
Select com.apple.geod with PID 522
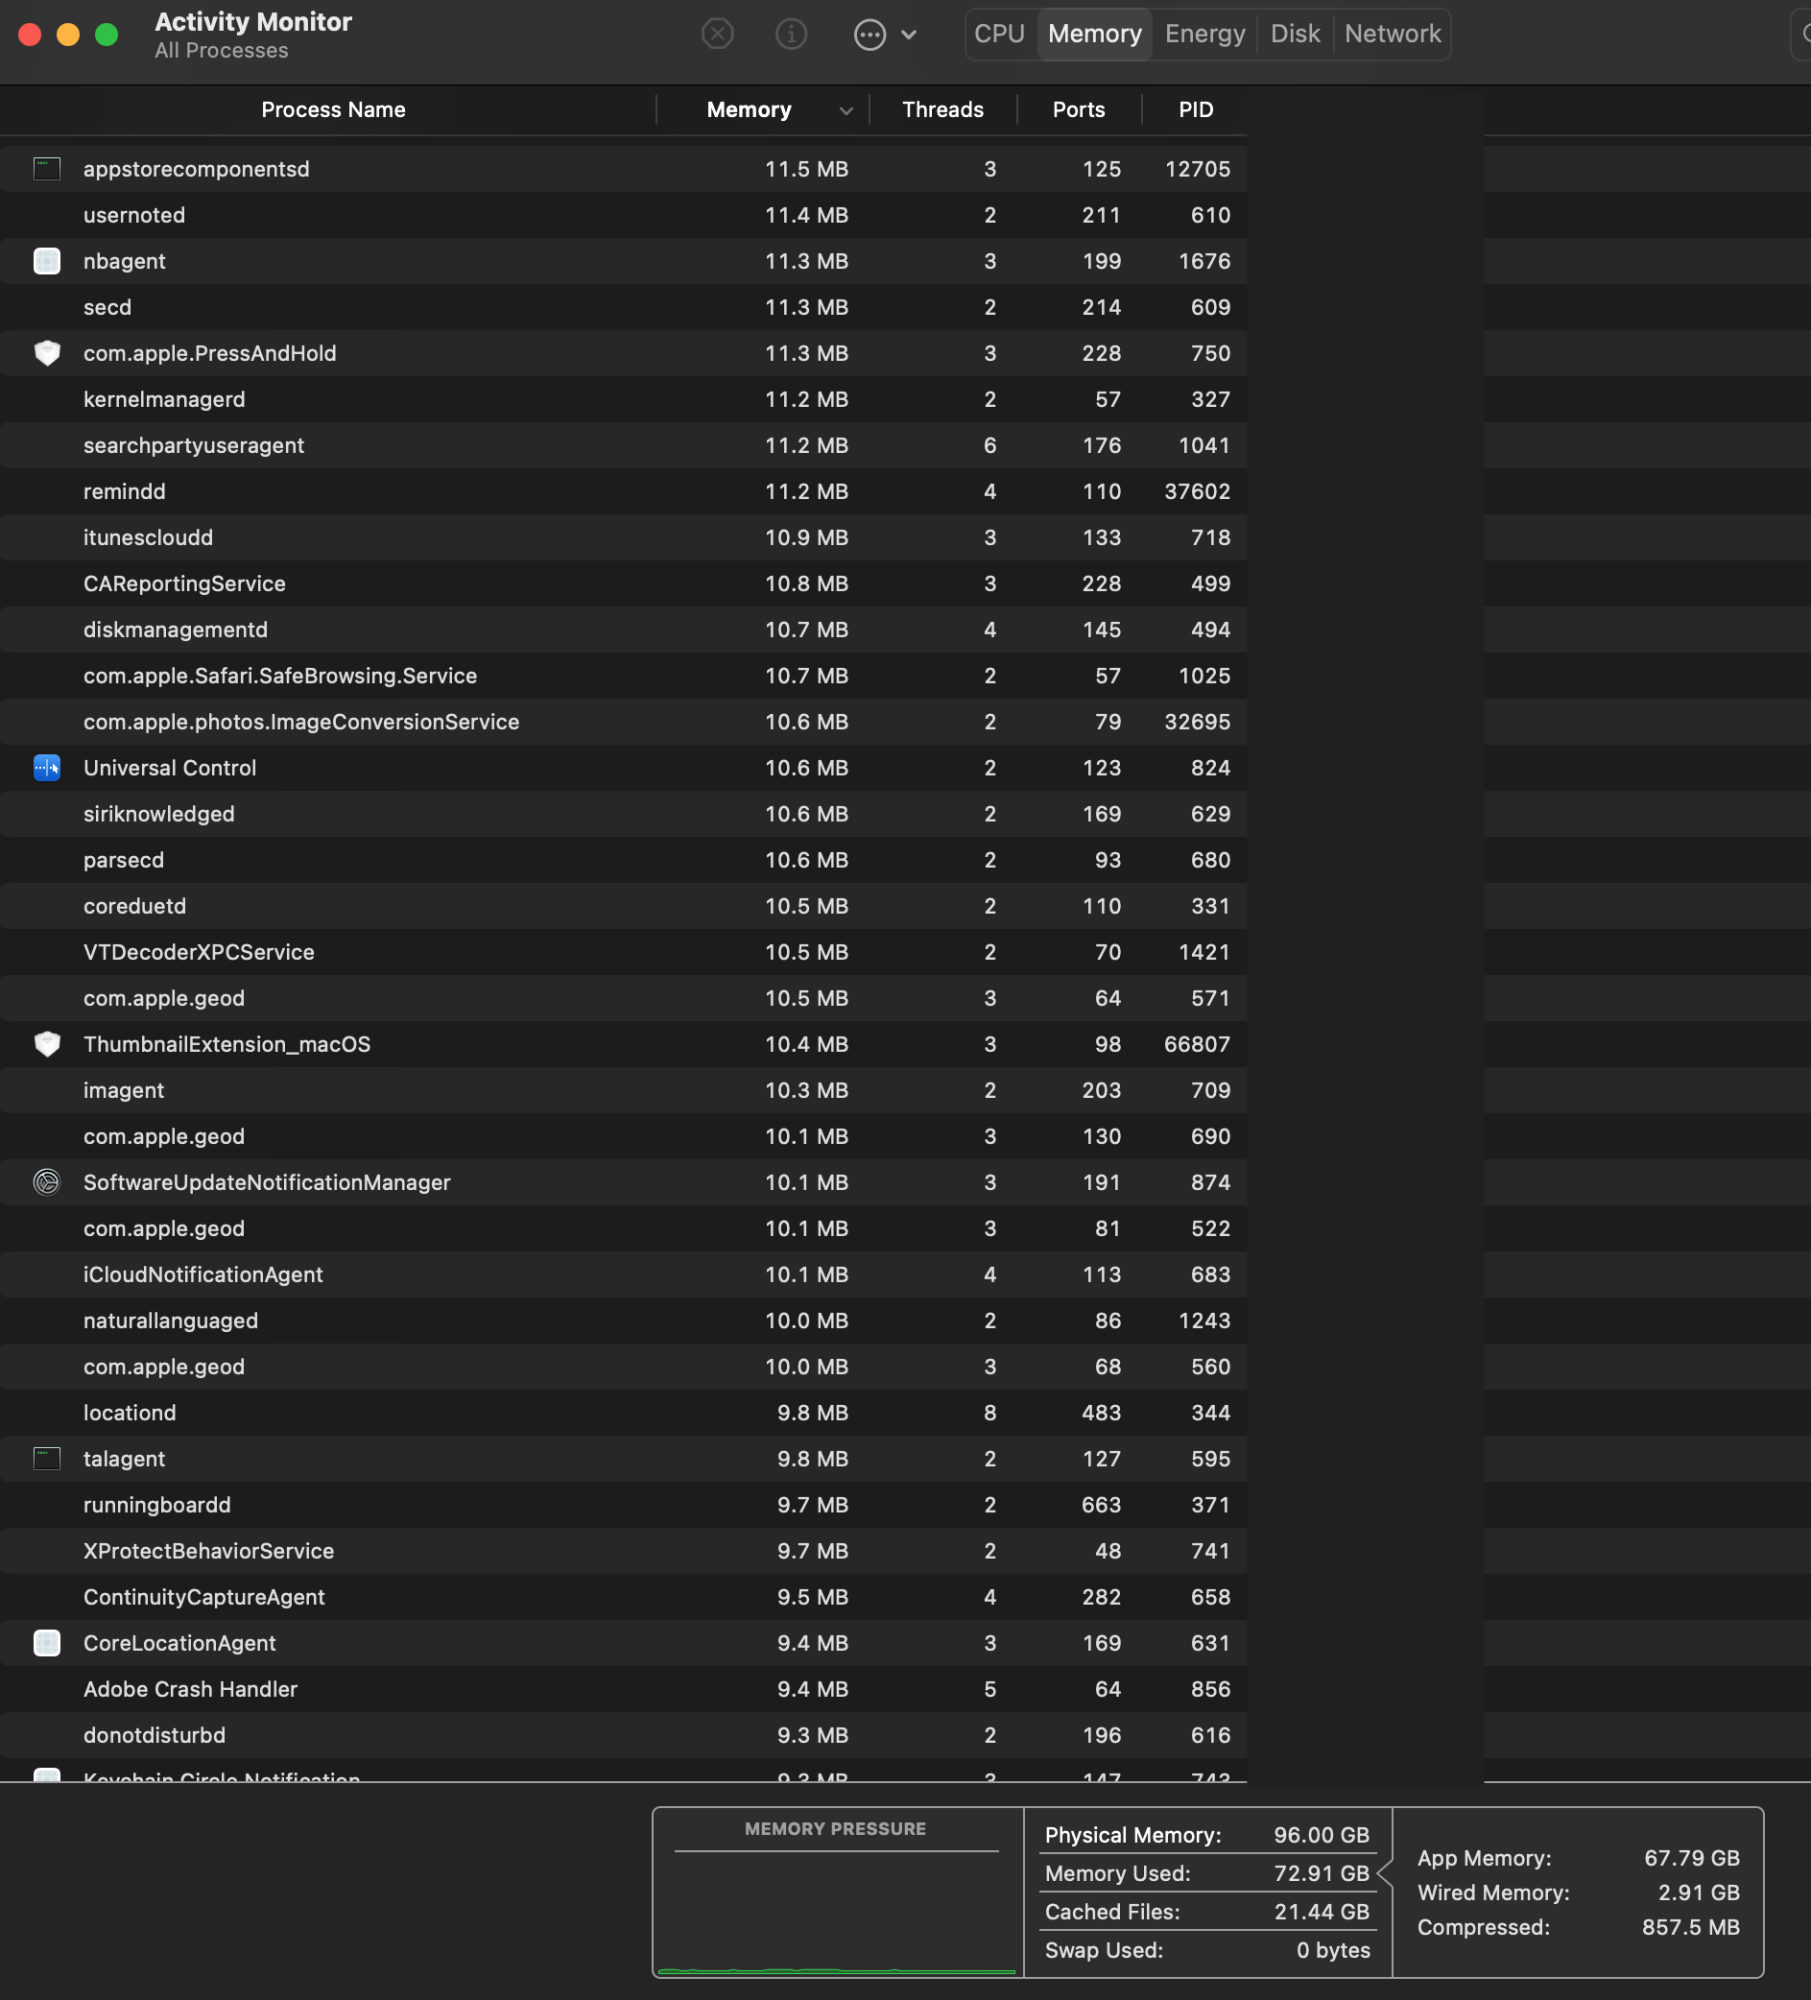pyautogui.click(x=623, y=1228)
